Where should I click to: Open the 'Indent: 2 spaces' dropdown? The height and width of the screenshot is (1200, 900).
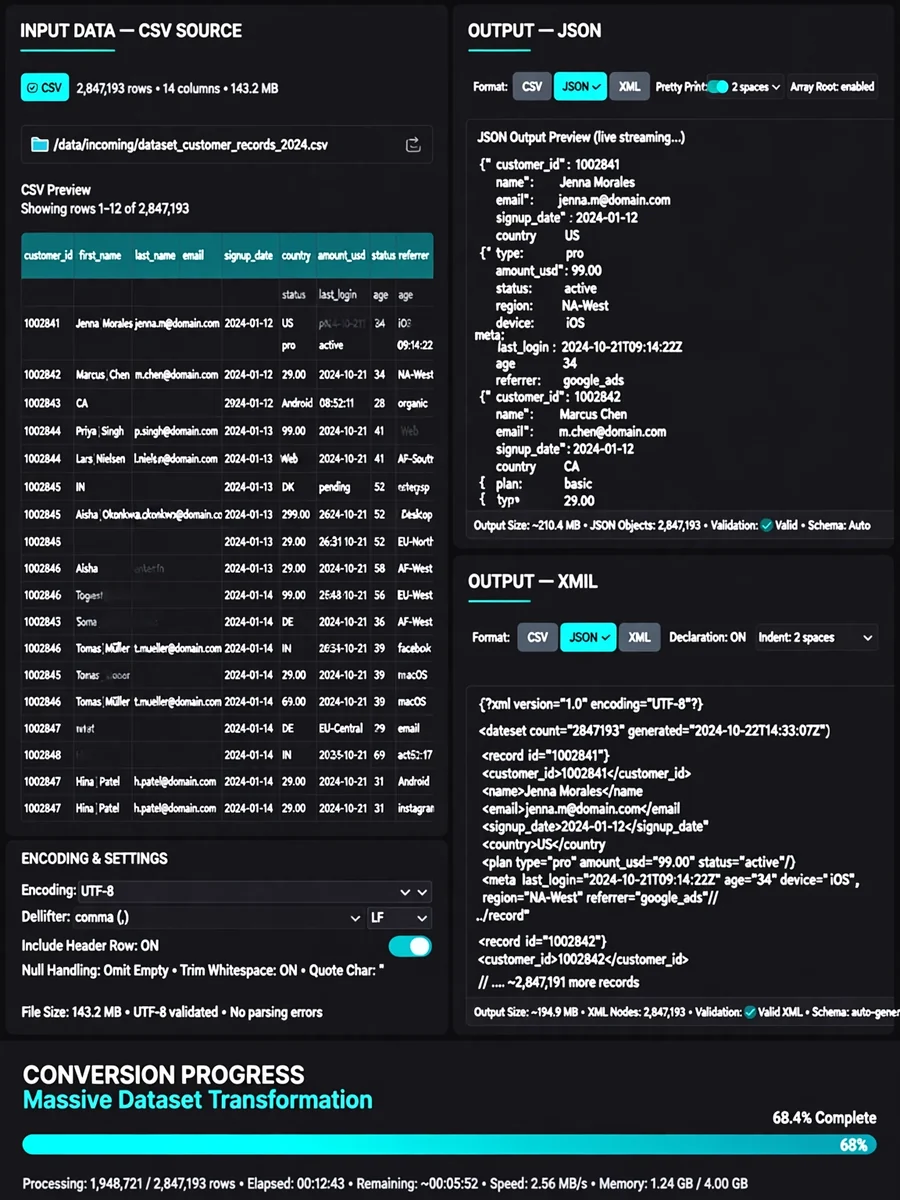point(817,637)
